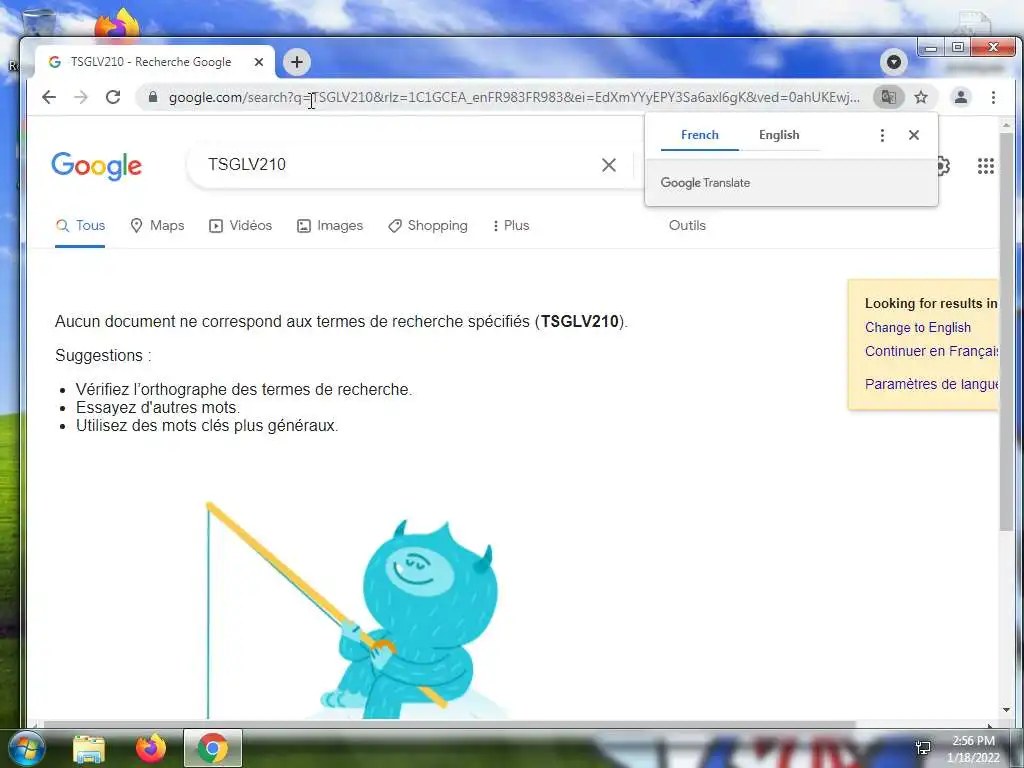Click the scrollbar down arrow
This screenshot has height=768, width=1024.
(1006, 711)
